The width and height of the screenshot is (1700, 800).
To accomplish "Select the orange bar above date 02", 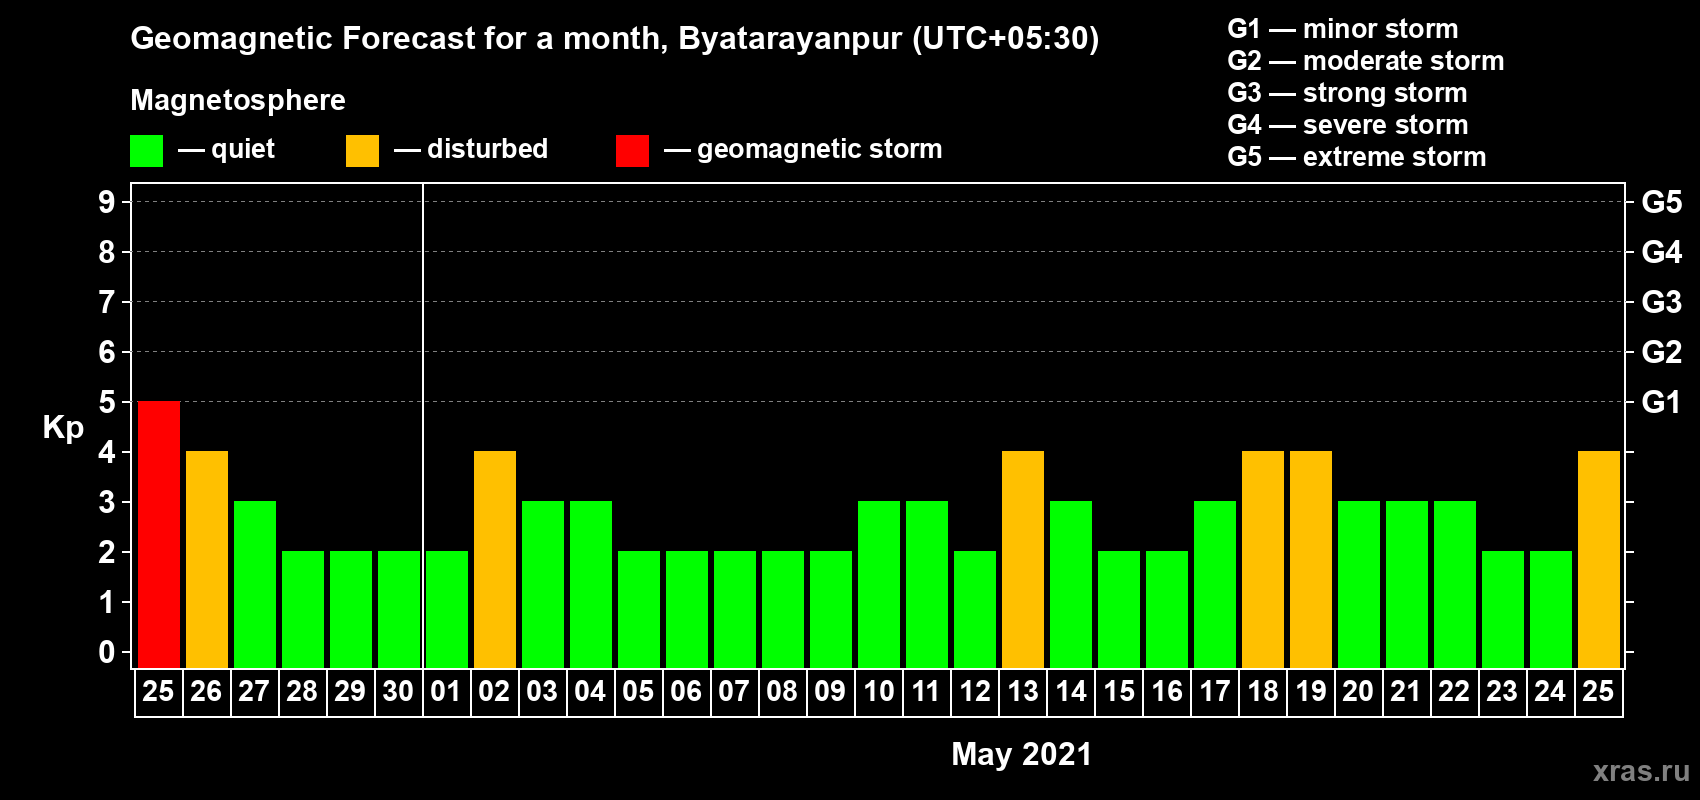I will point(495,560).
